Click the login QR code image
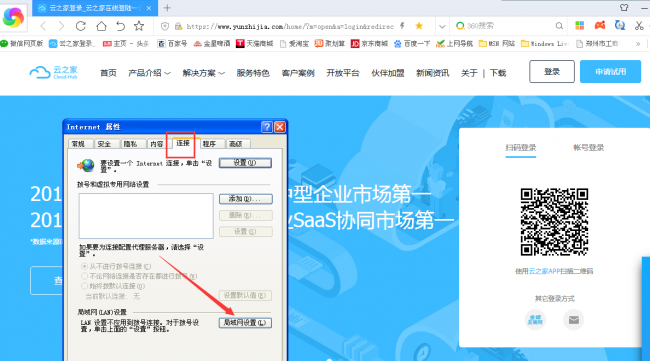Image resolution: width=650 pixels, height=361 pixels. 554,222
